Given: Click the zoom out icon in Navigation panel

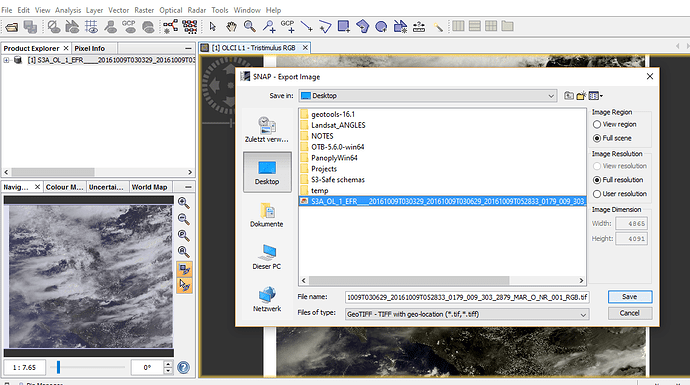Looking at the screenshot, I should click(x=184, y=219).
